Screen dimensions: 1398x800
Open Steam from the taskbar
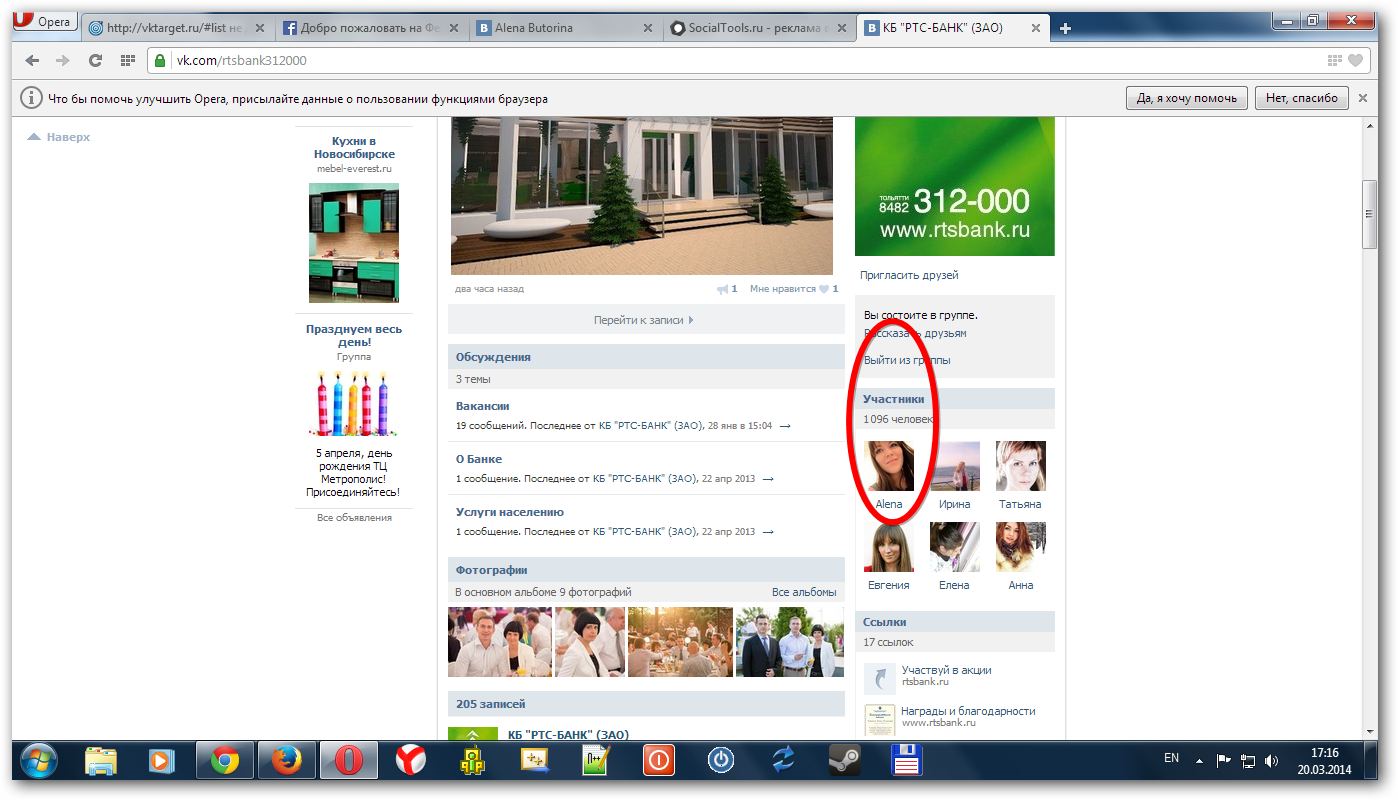pos(844,761)
